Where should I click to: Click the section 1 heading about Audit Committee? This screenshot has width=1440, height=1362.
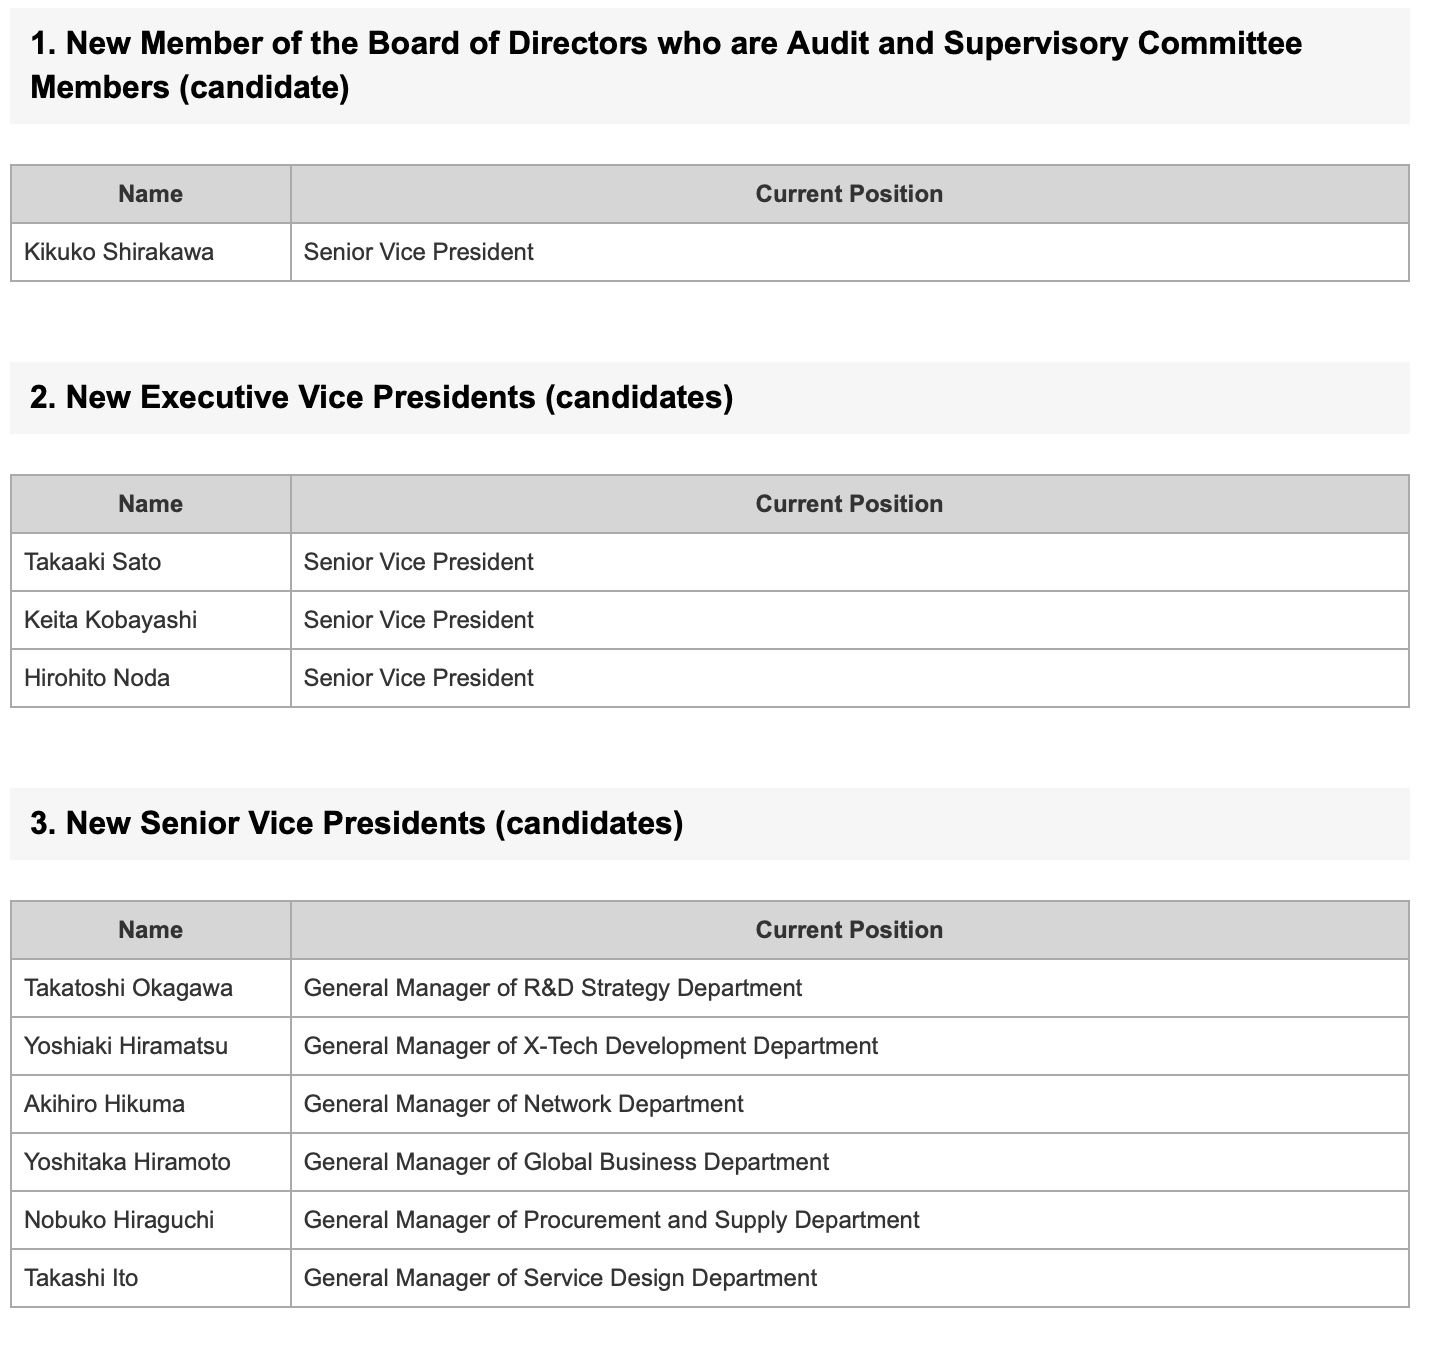point(666,65)
